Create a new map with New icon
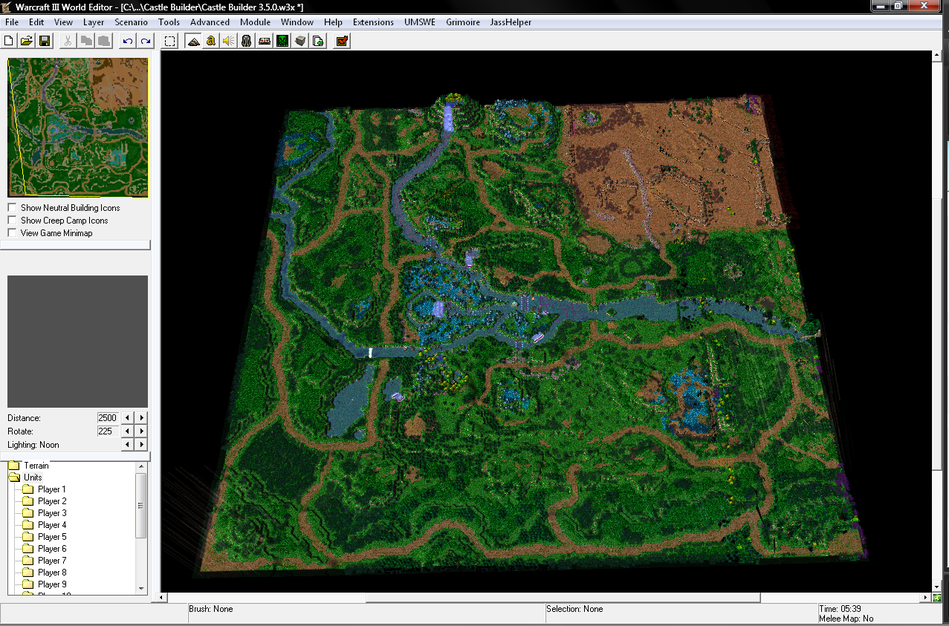Screen dimensions: 949x626 pos(9,41)
